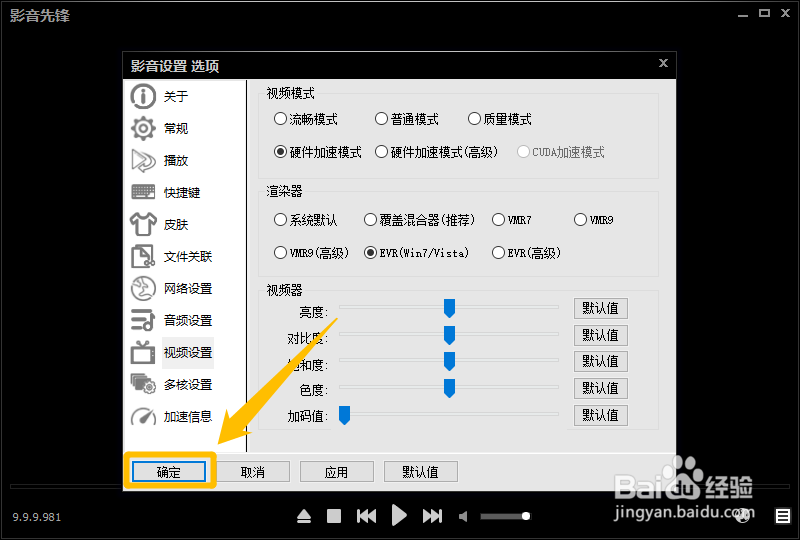Click the Video settings (视频设置) TV icon
The image size is (800, 540).
[x=143, y=352]
